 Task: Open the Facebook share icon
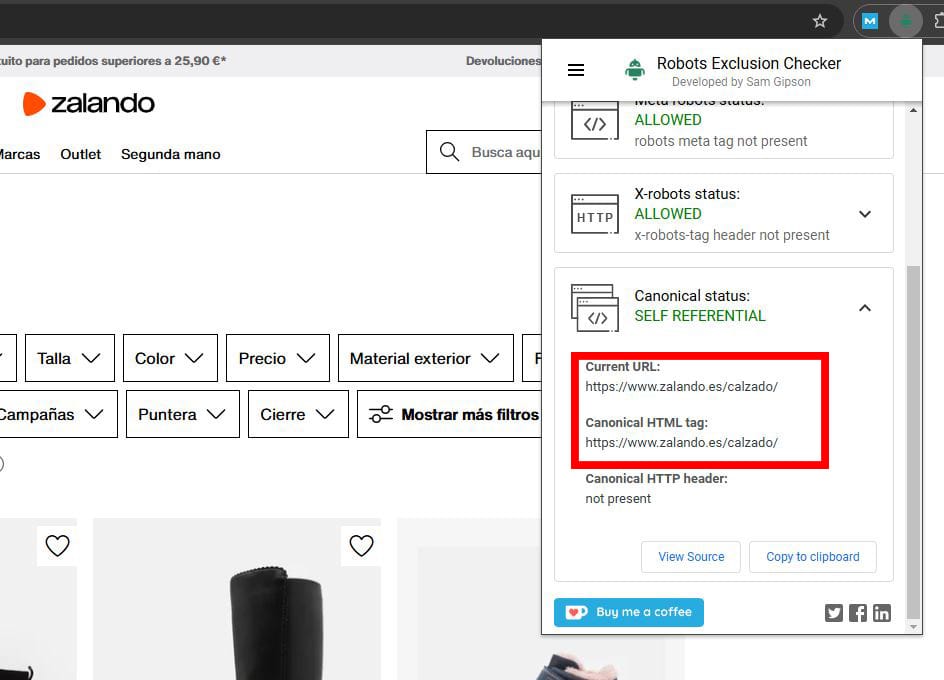coord(858,613)
